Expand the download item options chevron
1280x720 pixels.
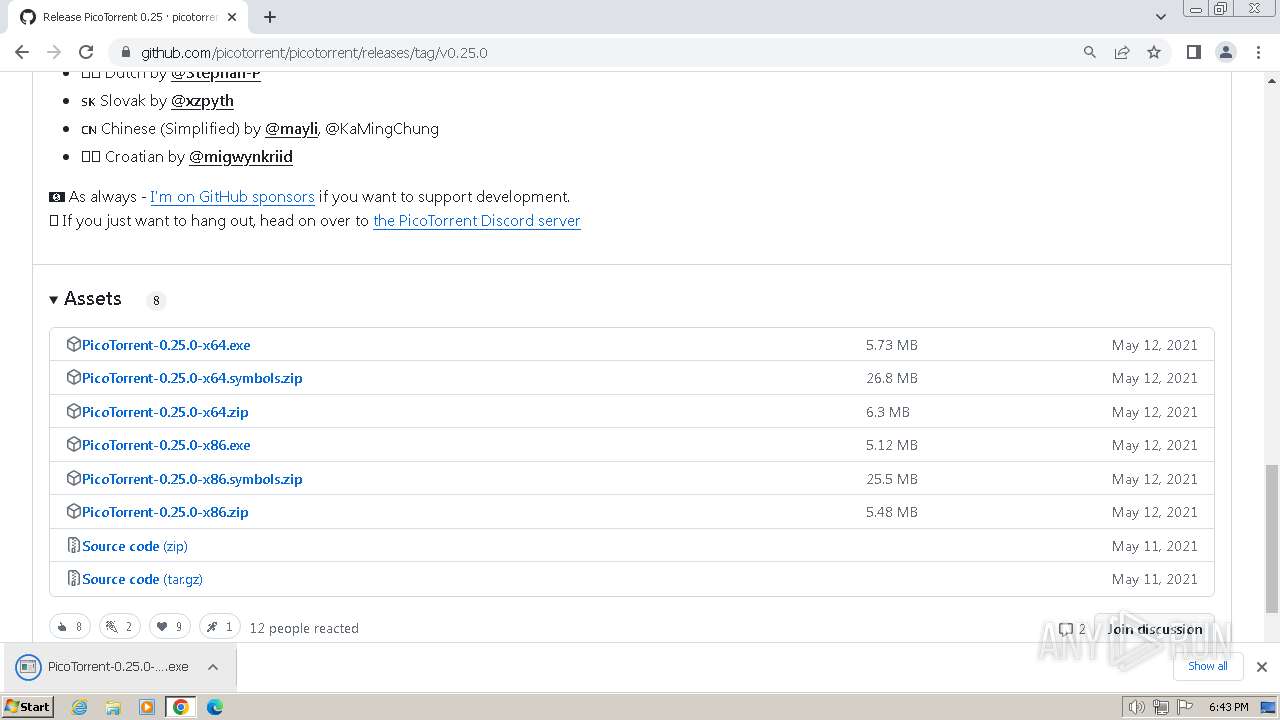click(x=213, y=667)
